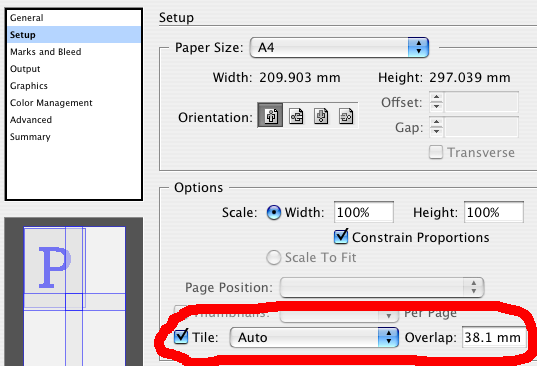Click the Overlap value field
Image resolution: width=537 pixels, height=366 pixels.
(x=494, y=338)
